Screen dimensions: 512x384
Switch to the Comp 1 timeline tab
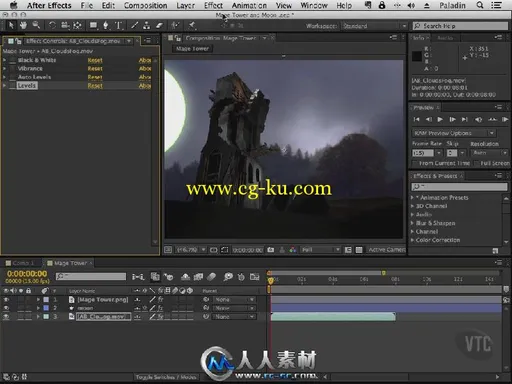pyautogui.click(x=23, y=263)
